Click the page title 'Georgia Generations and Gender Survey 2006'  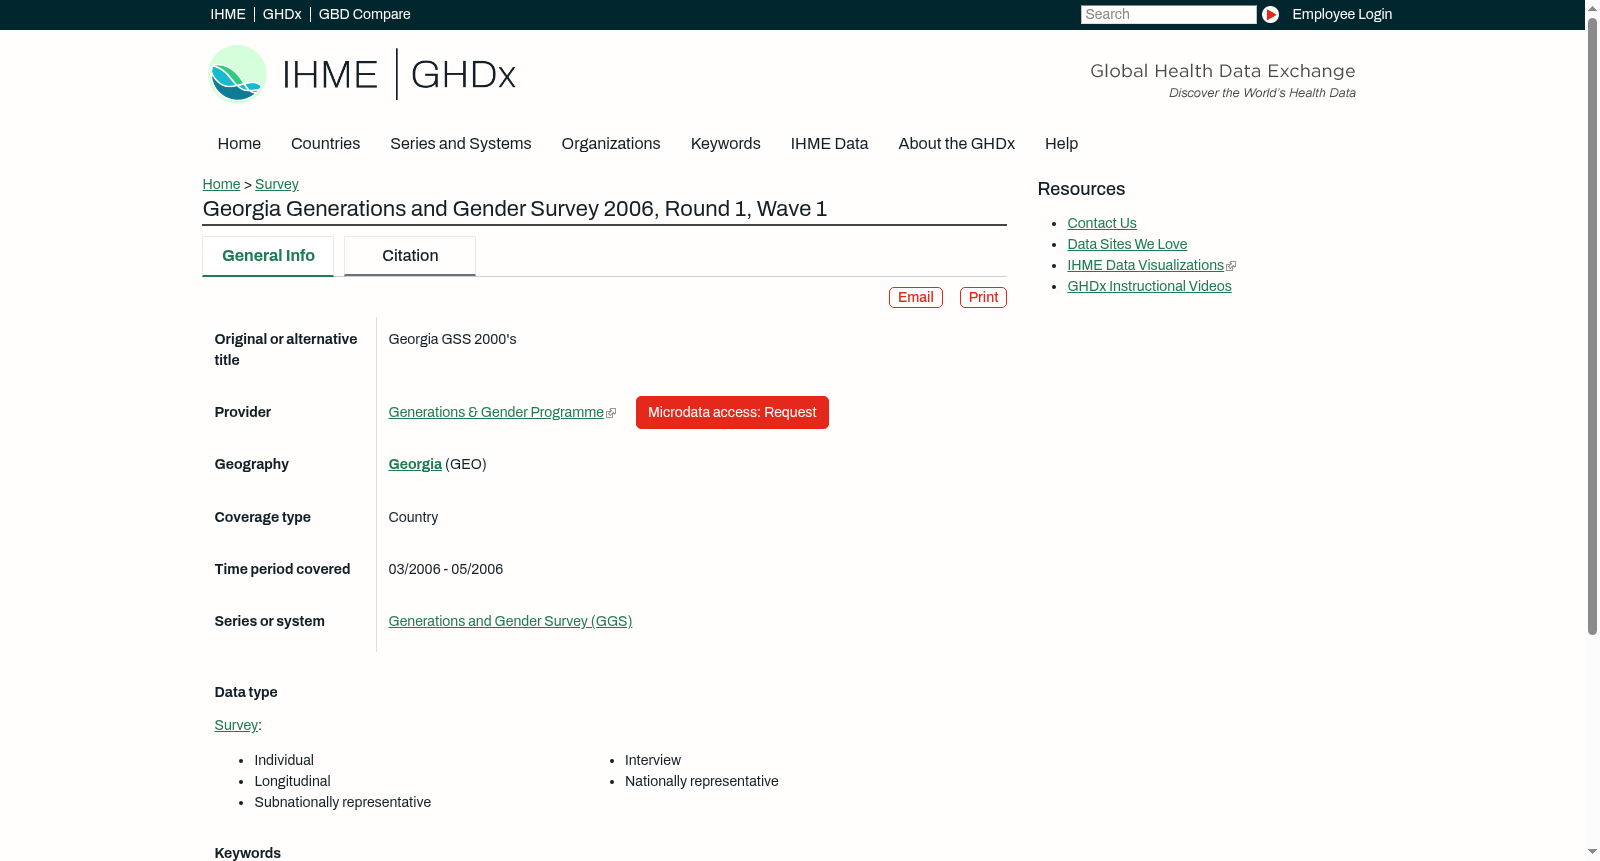click(x=515, y=209)
